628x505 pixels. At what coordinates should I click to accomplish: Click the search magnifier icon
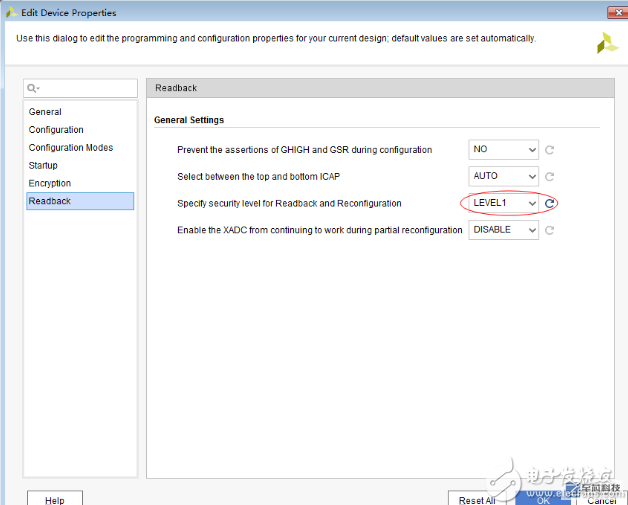tap(34, 89)
